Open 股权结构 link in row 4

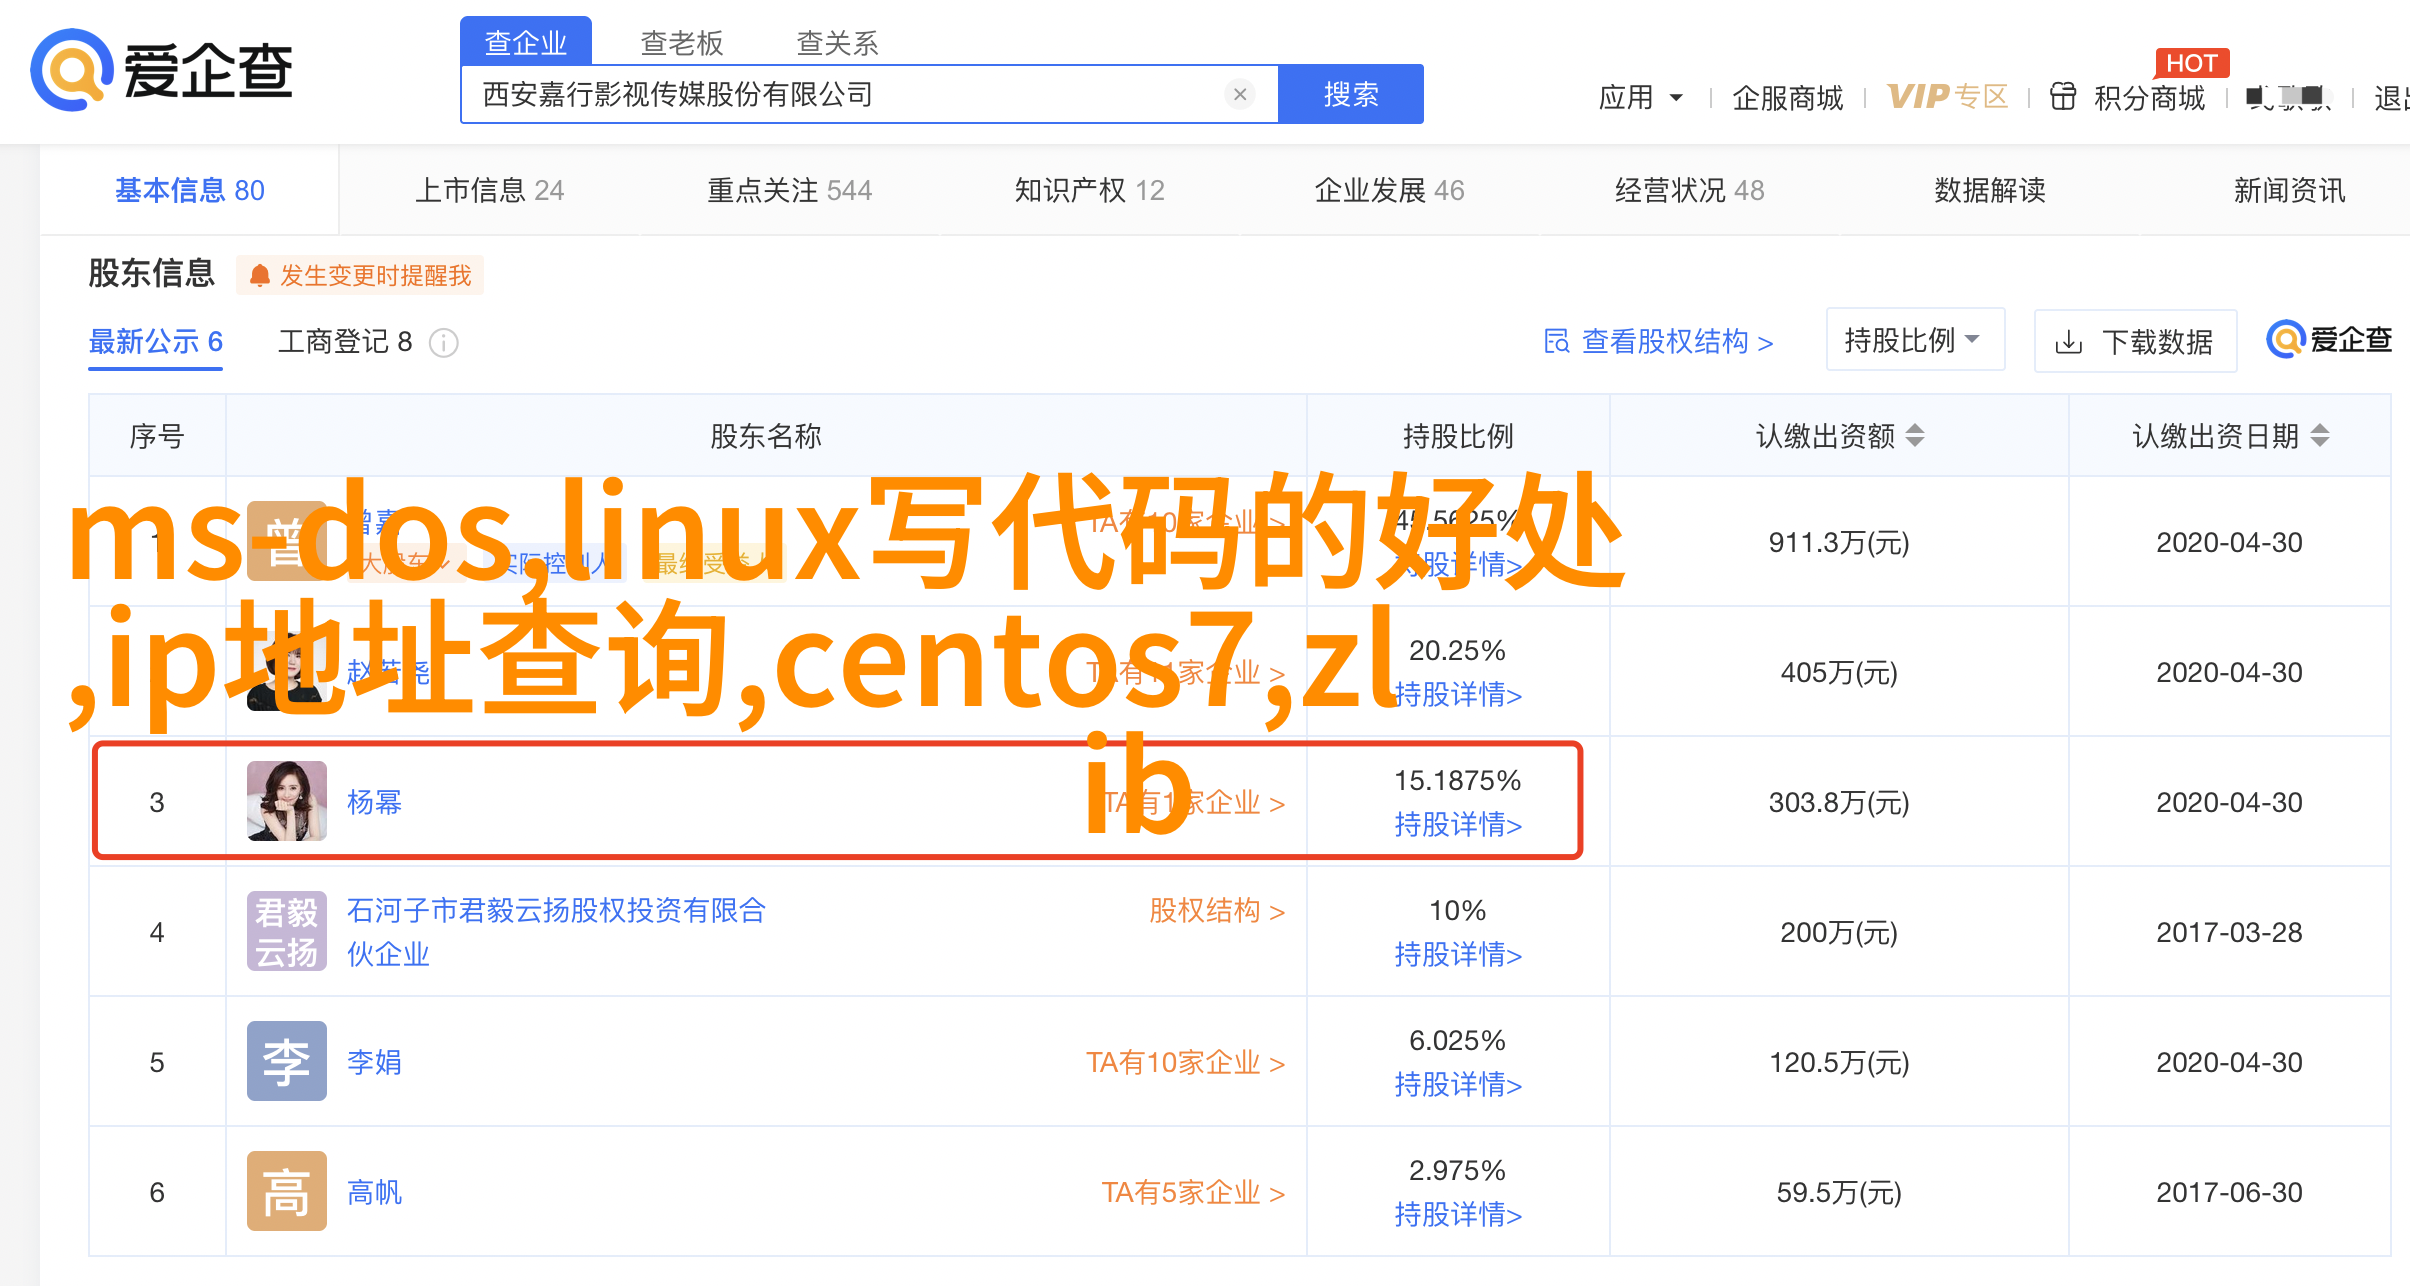[1216, 911]
